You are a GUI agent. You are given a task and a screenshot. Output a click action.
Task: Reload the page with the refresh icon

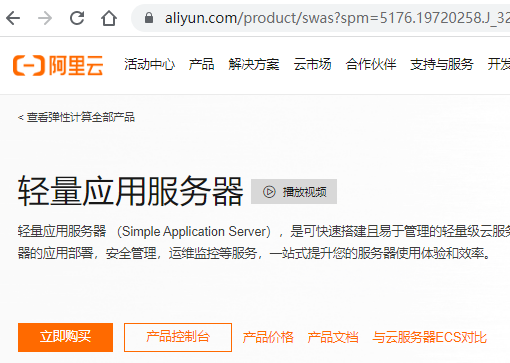tap(77, 18)
